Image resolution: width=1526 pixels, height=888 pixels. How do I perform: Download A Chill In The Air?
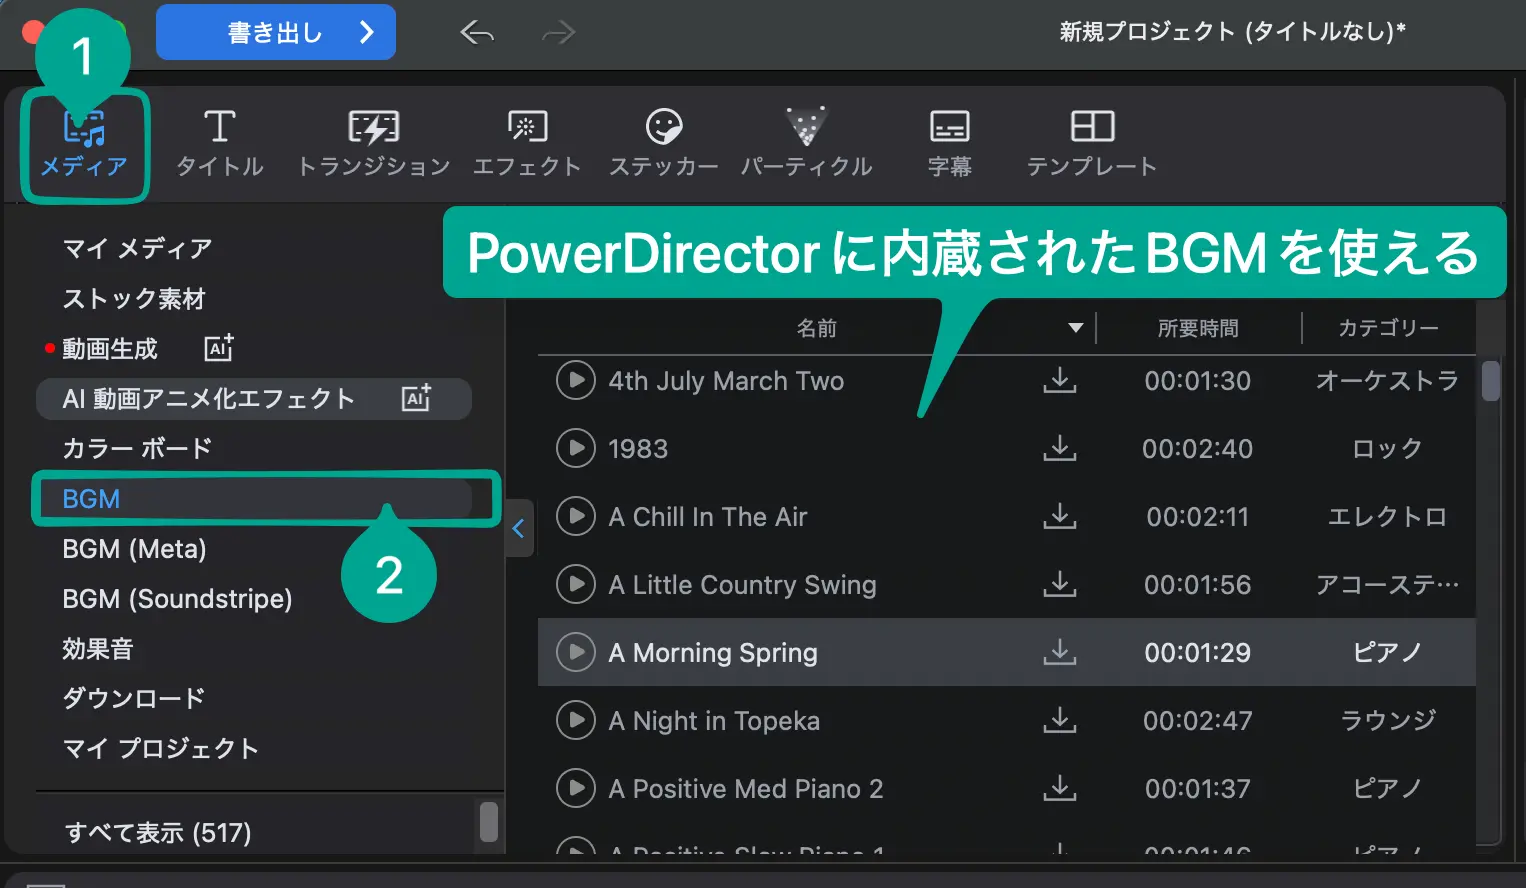[1060, 516]
